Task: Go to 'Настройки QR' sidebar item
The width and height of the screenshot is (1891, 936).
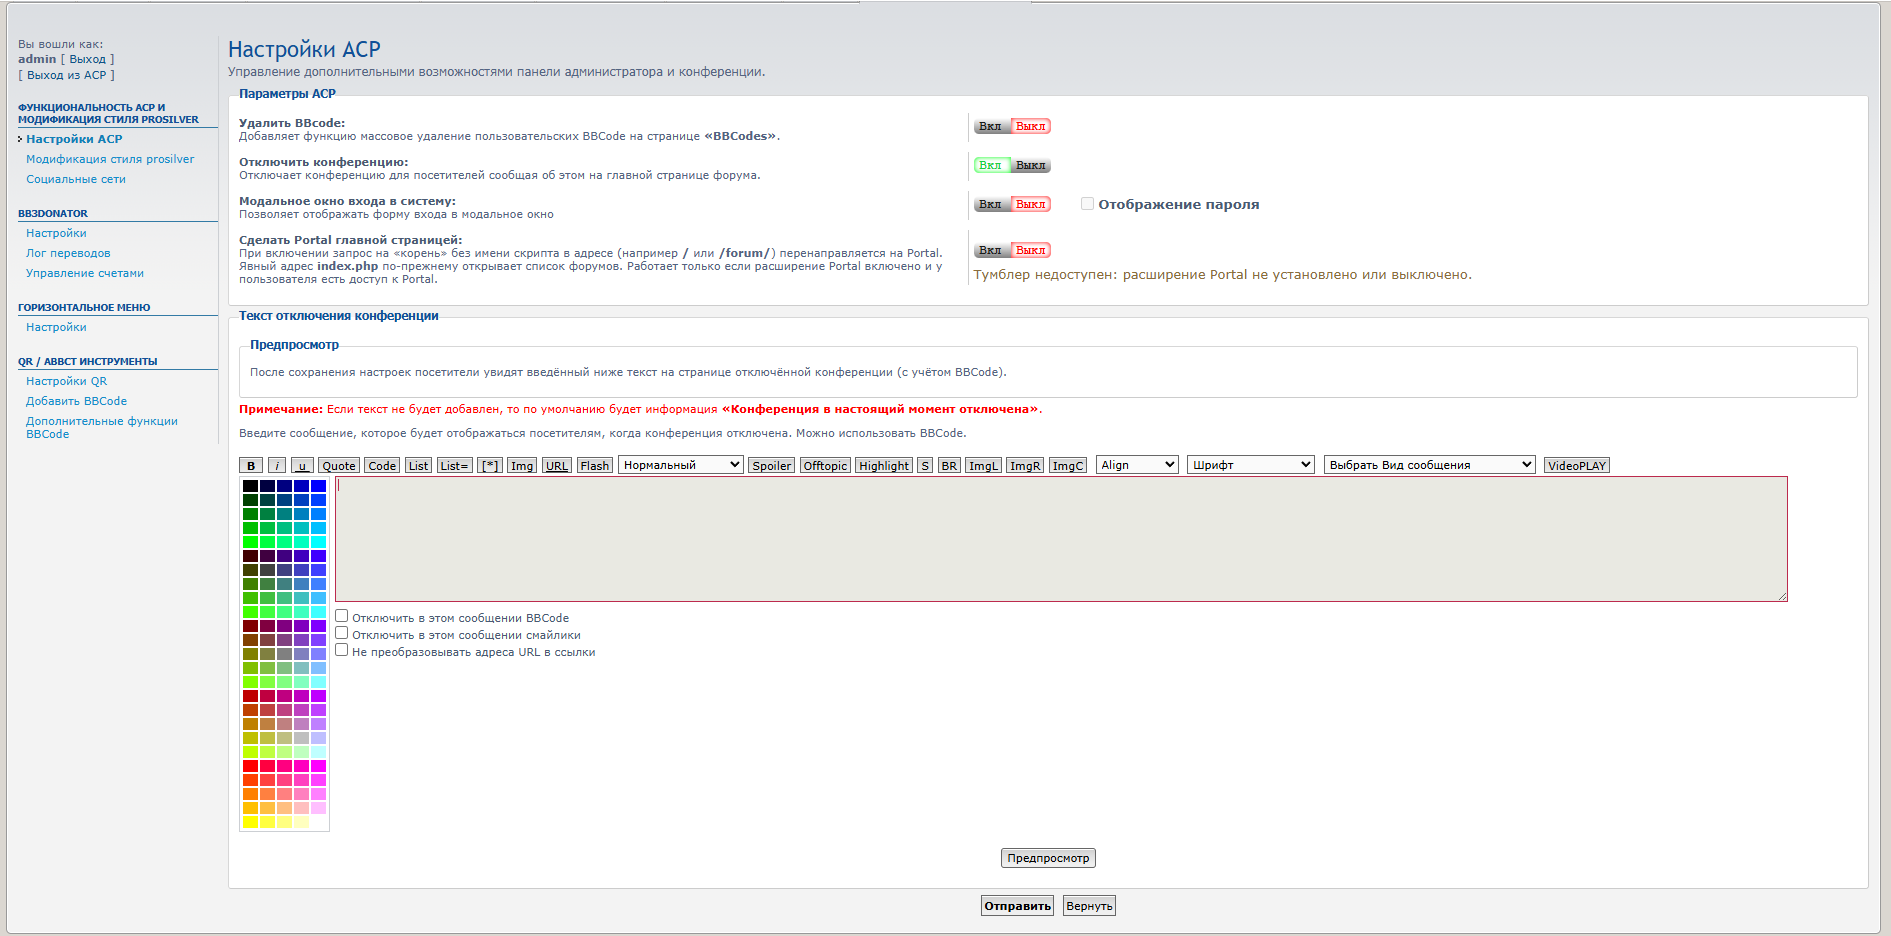Action: pos(66,381)
